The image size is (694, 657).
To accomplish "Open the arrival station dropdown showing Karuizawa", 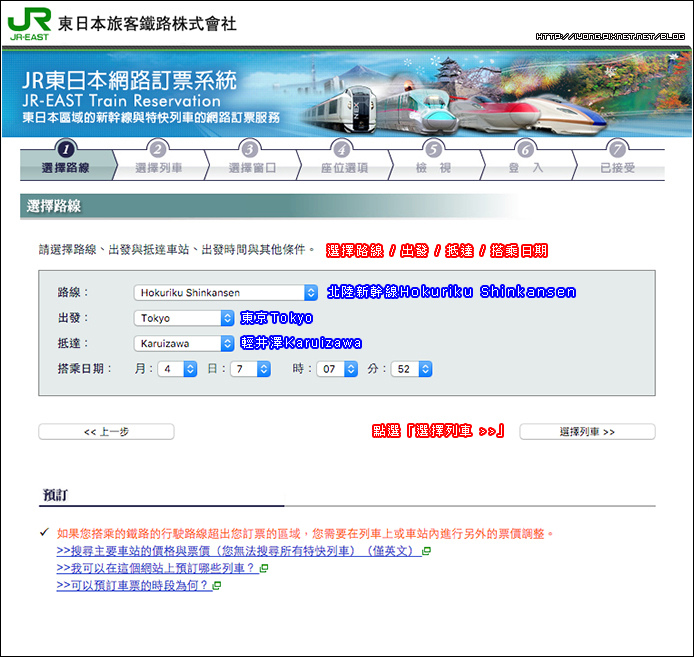I will pos(184,343).
